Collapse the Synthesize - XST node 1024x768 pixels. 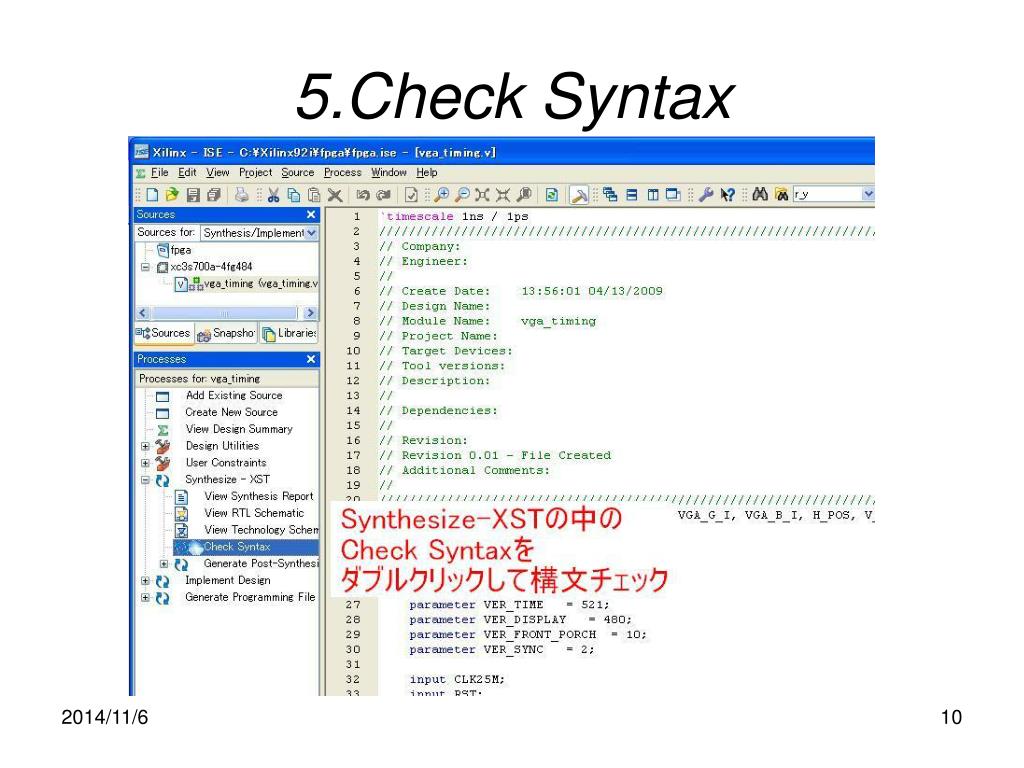[x=145, y=480]
